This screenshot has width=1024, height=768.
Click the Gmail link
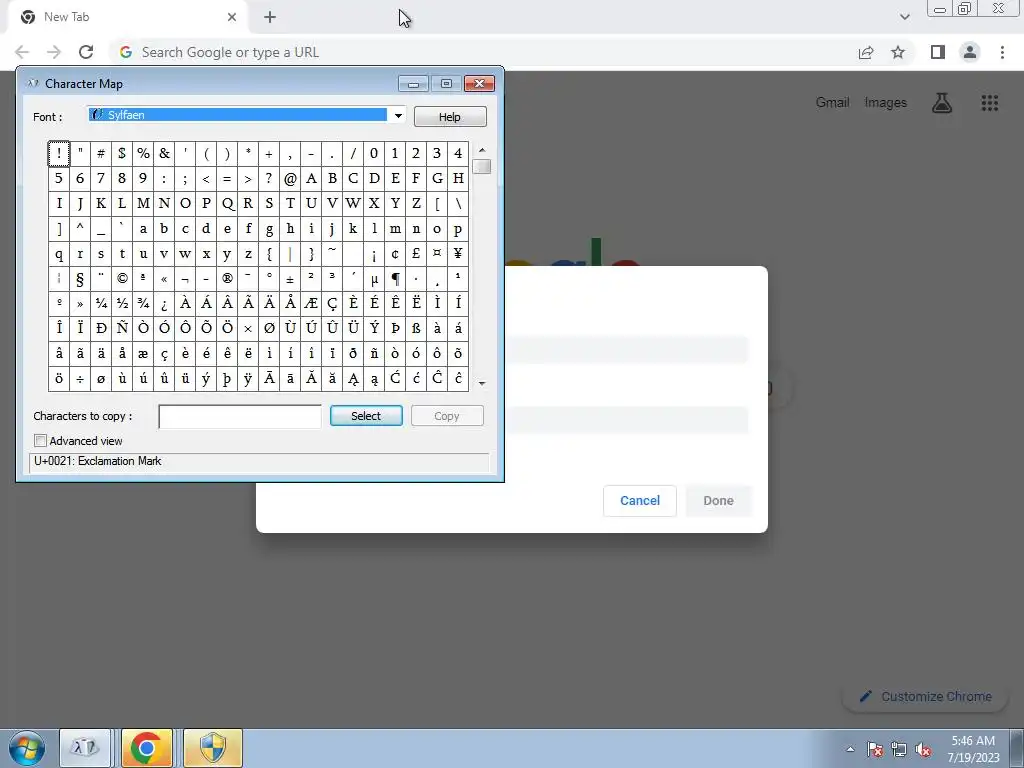[832, 103]
